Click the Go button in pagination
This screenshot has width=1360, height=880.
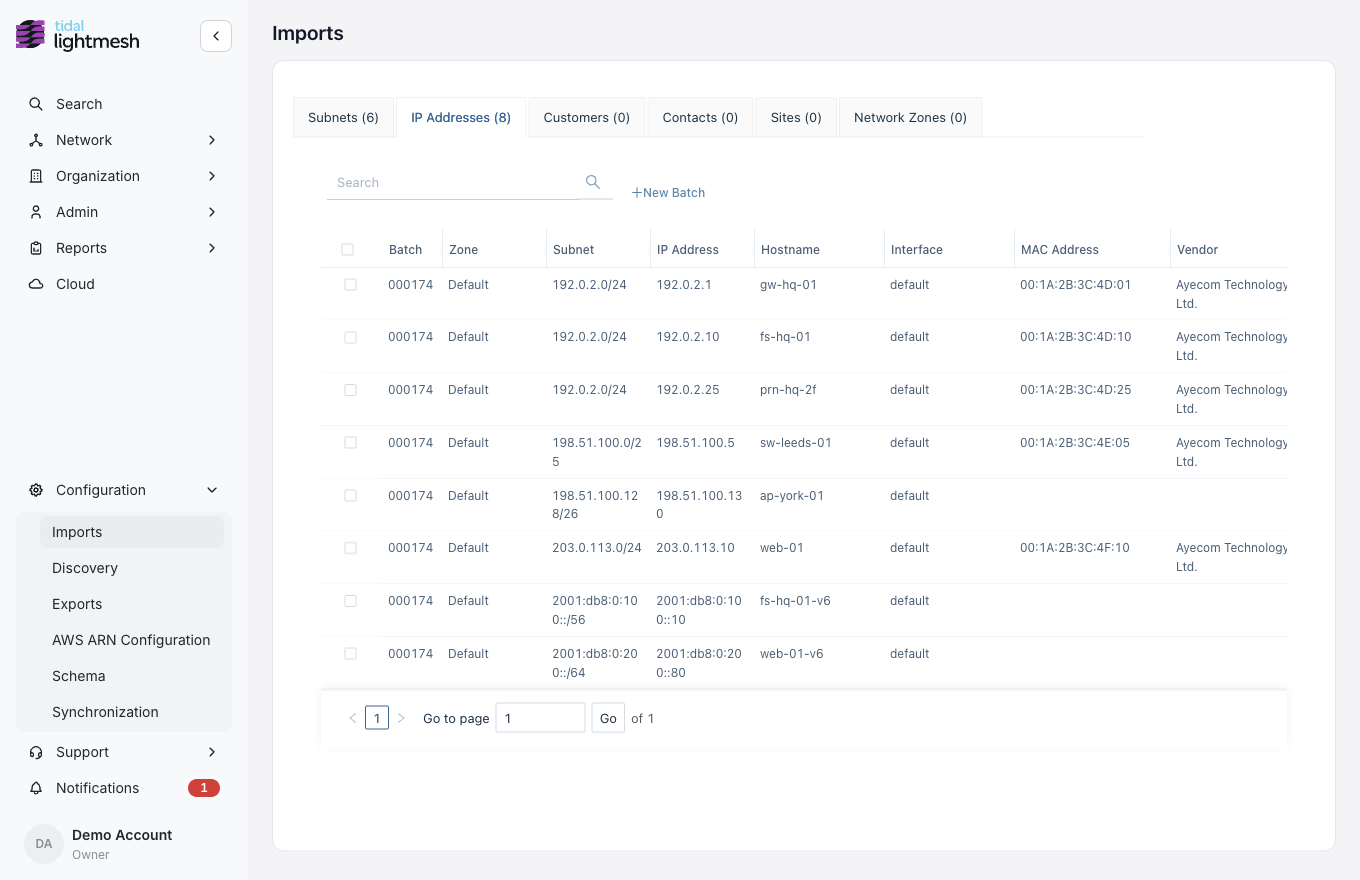(x=608, y=718)
